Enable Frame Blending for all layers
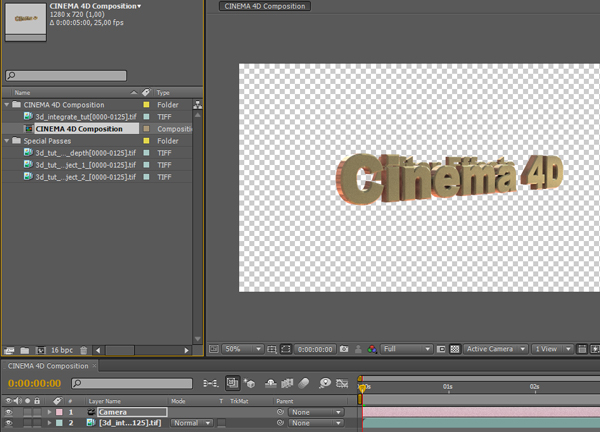 coord(287,383)
